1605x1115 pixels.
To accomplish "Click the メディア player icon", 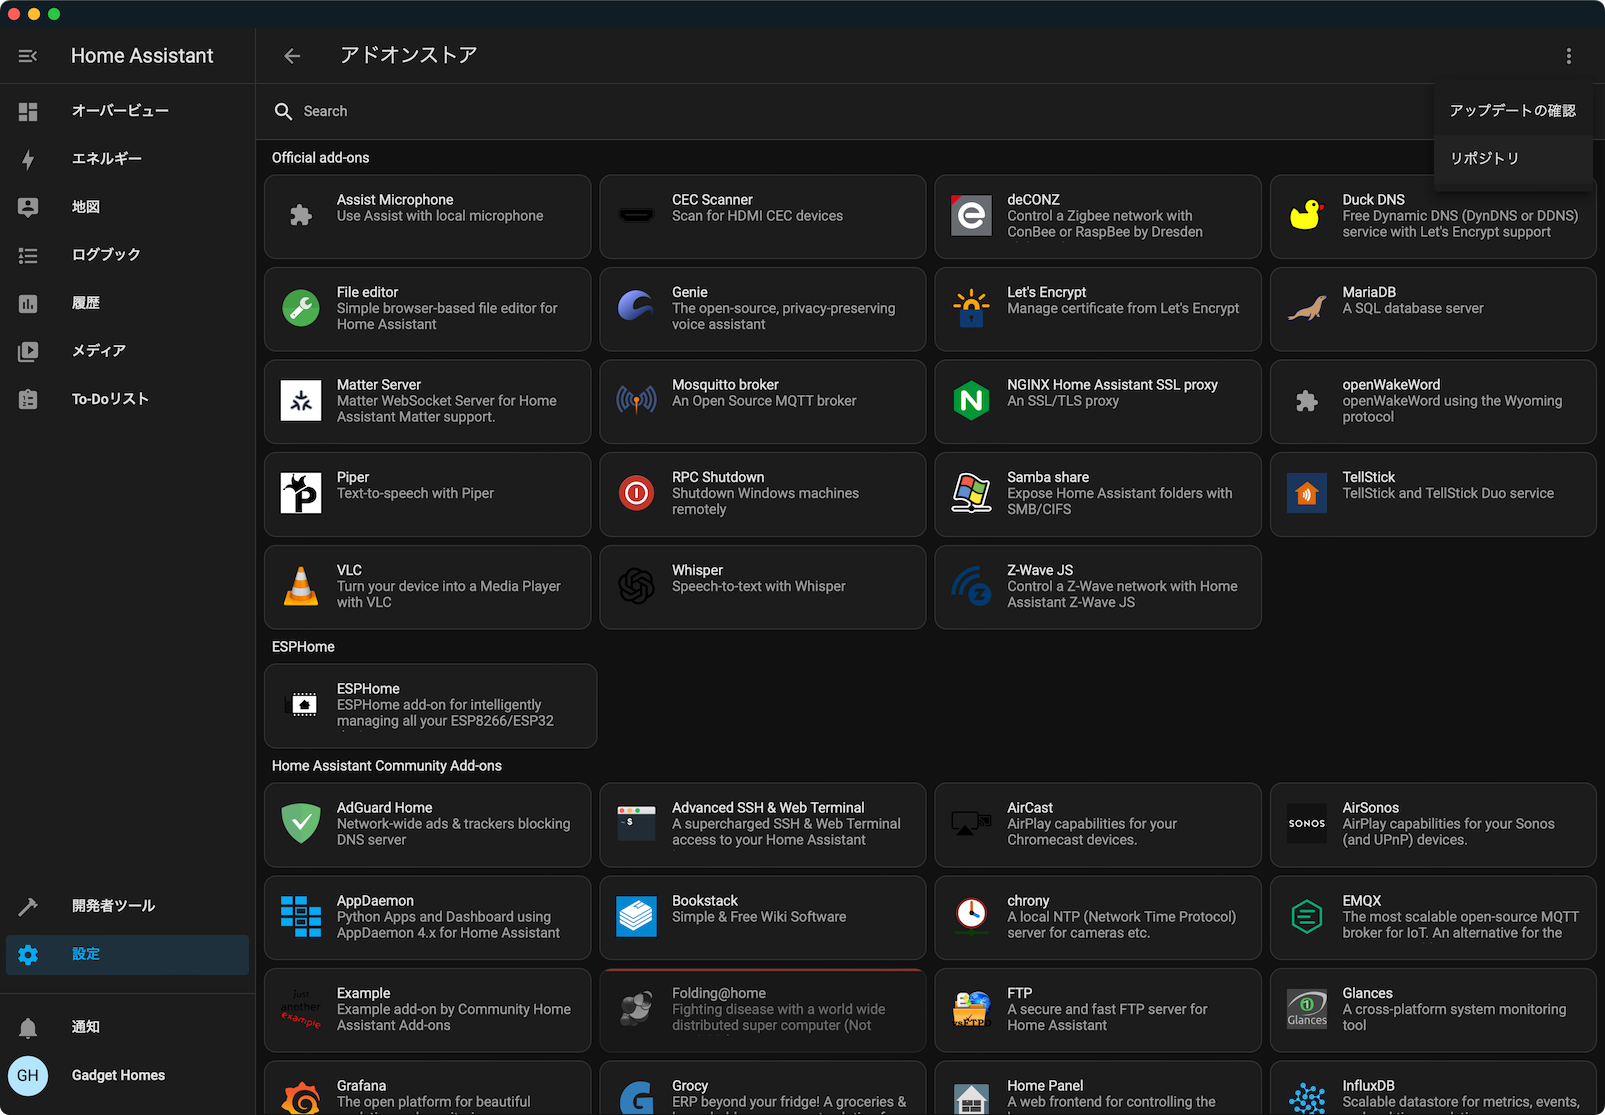I will tap(28, 351).
